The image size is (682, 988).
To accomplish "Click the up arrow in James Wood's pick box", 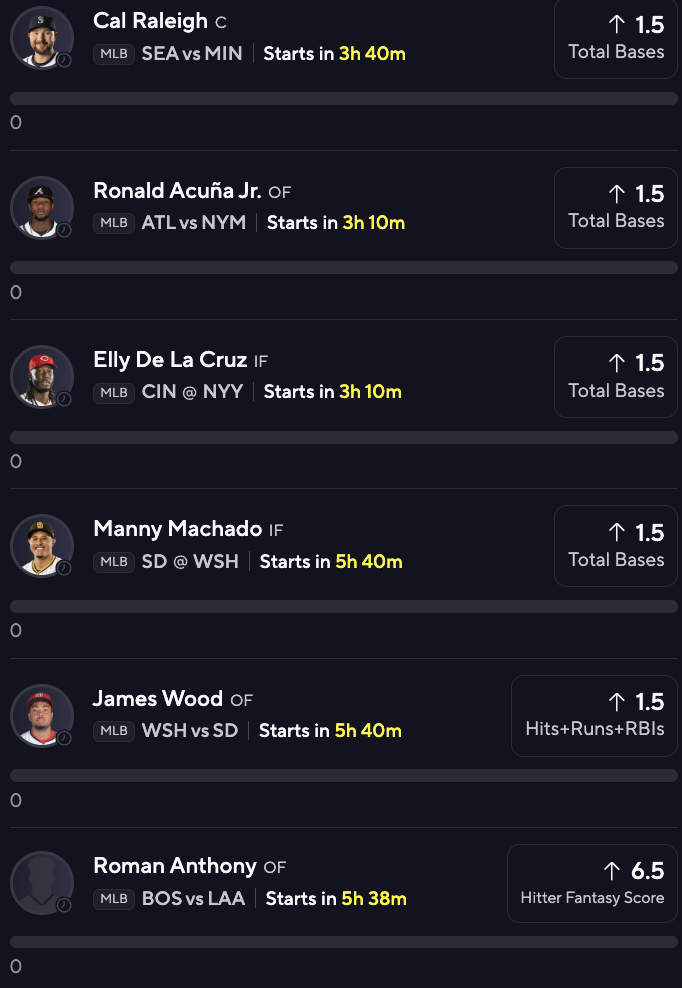I will (x=617, y=702).
